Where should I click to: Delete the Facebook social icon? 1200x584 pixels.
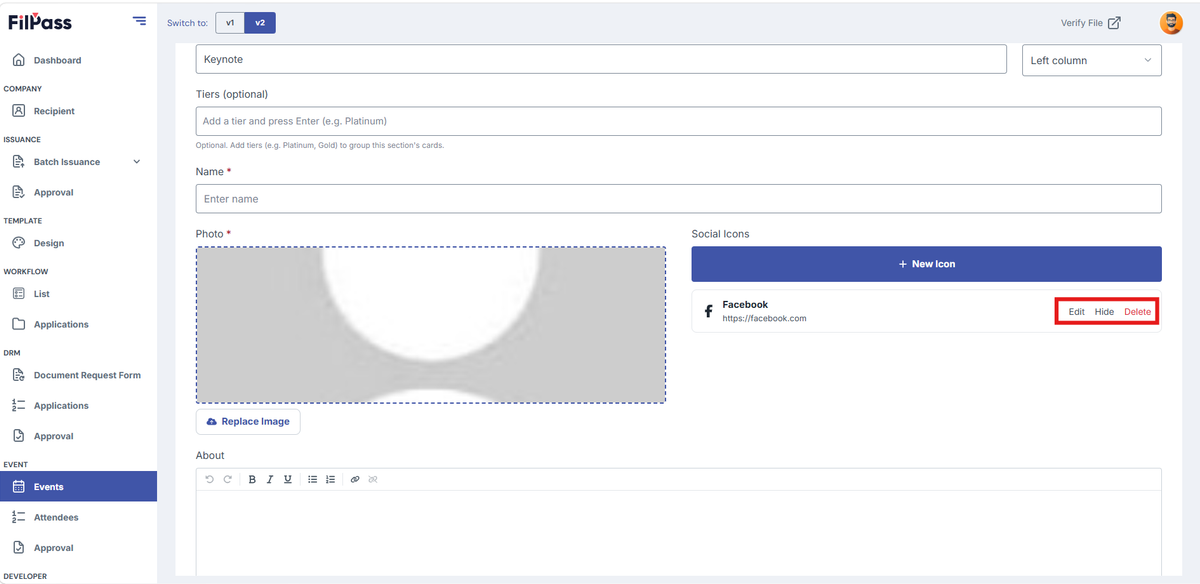[x=1137, y=312]
